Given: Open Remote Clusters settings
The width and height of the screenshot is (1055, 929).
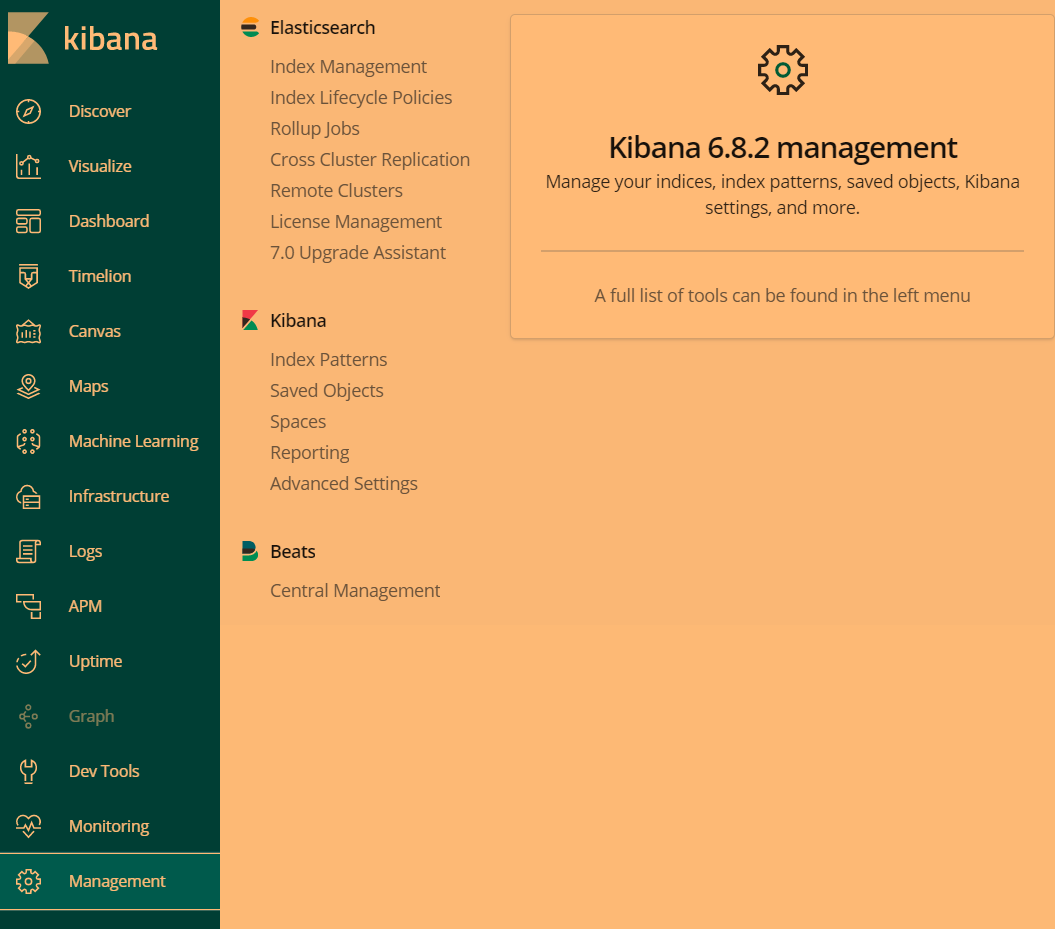Looking at the screenshot, I should (x=336, y=190).
